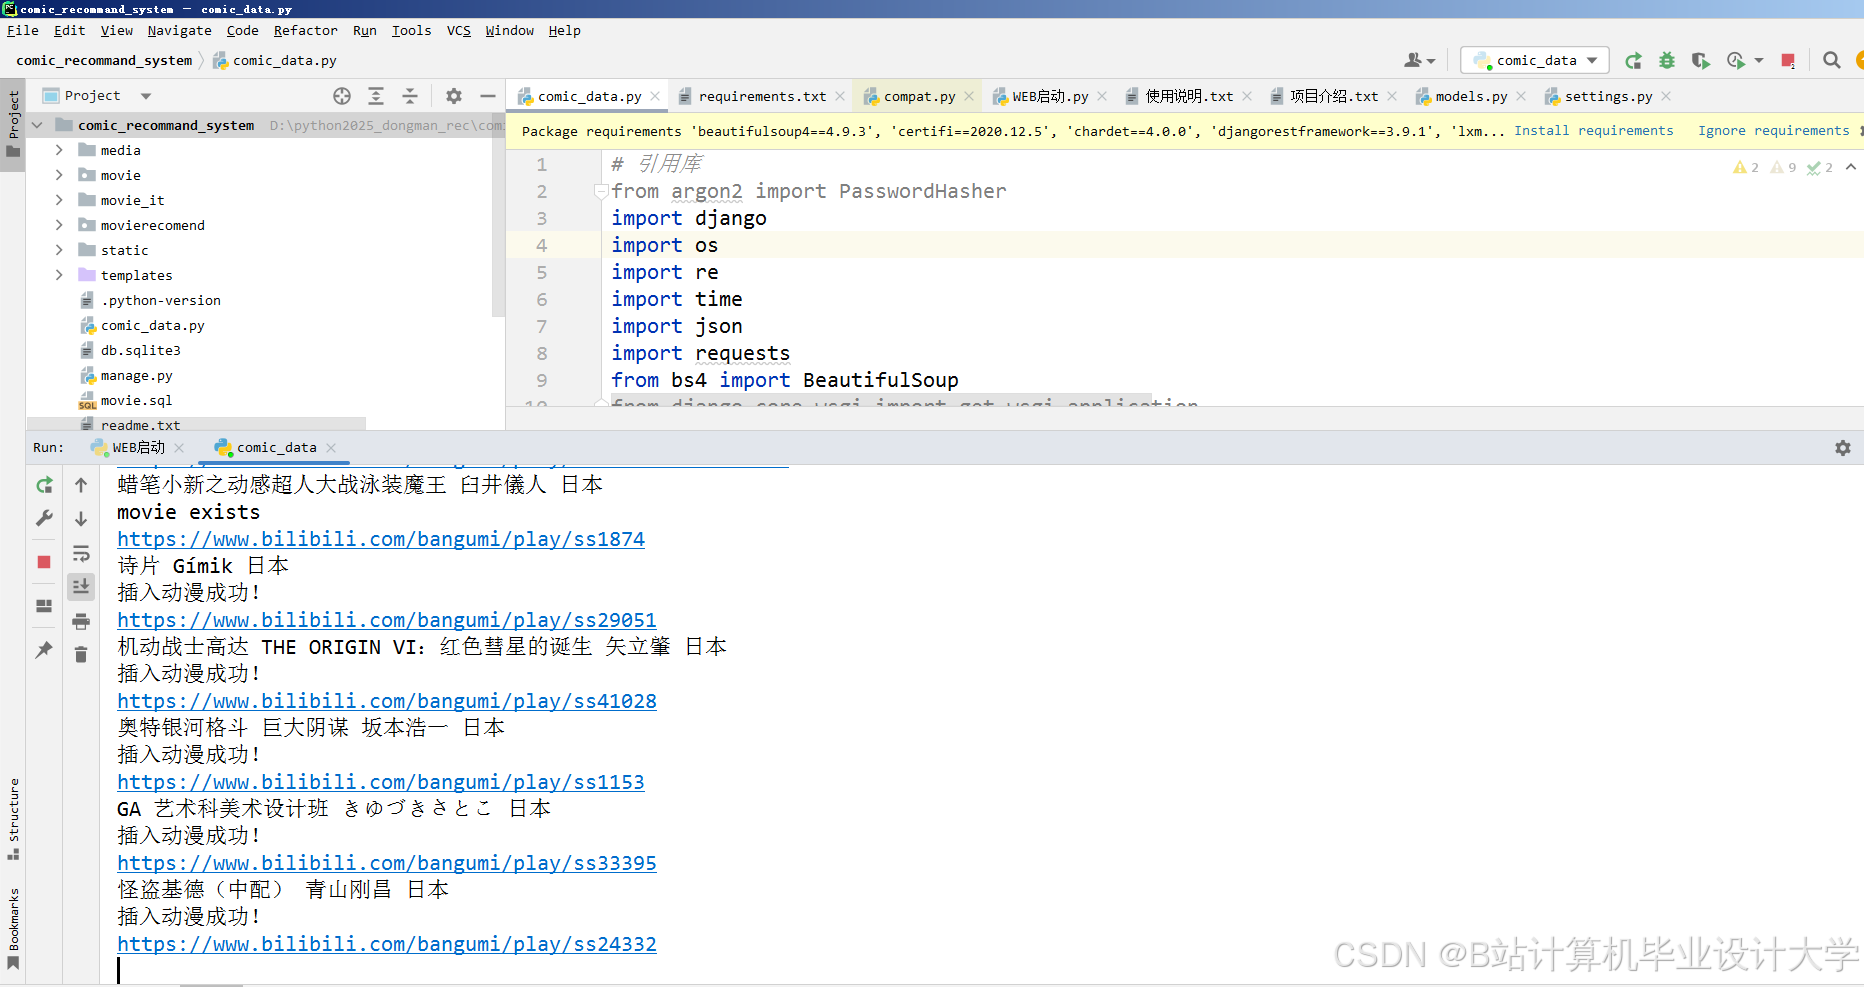Open the comic_data run configuration dropdown
Screen dimensions: 1864x987
(1534, 60)
